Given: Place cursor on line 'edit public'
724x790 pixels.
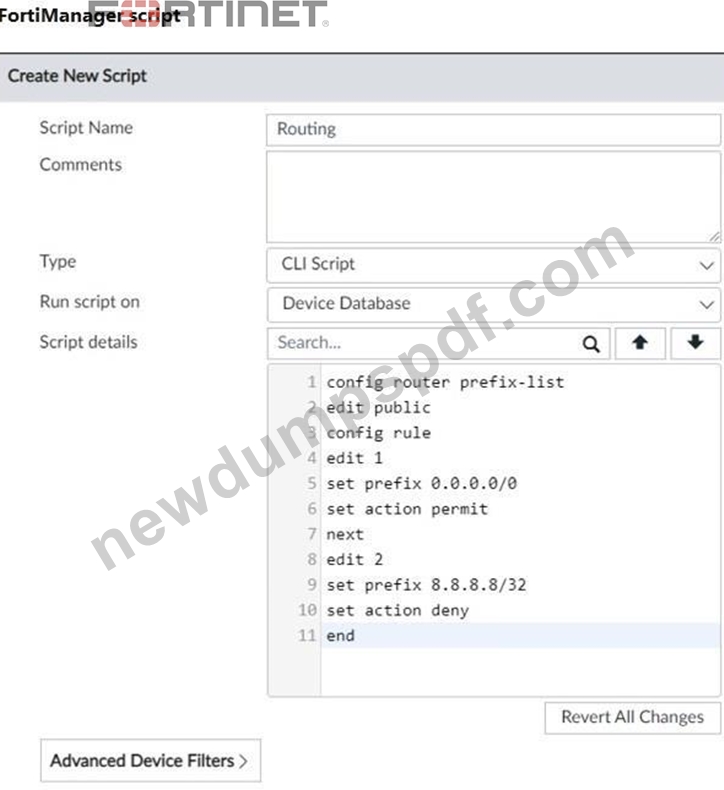Looking at the screenshot, I should pos(378,408).
